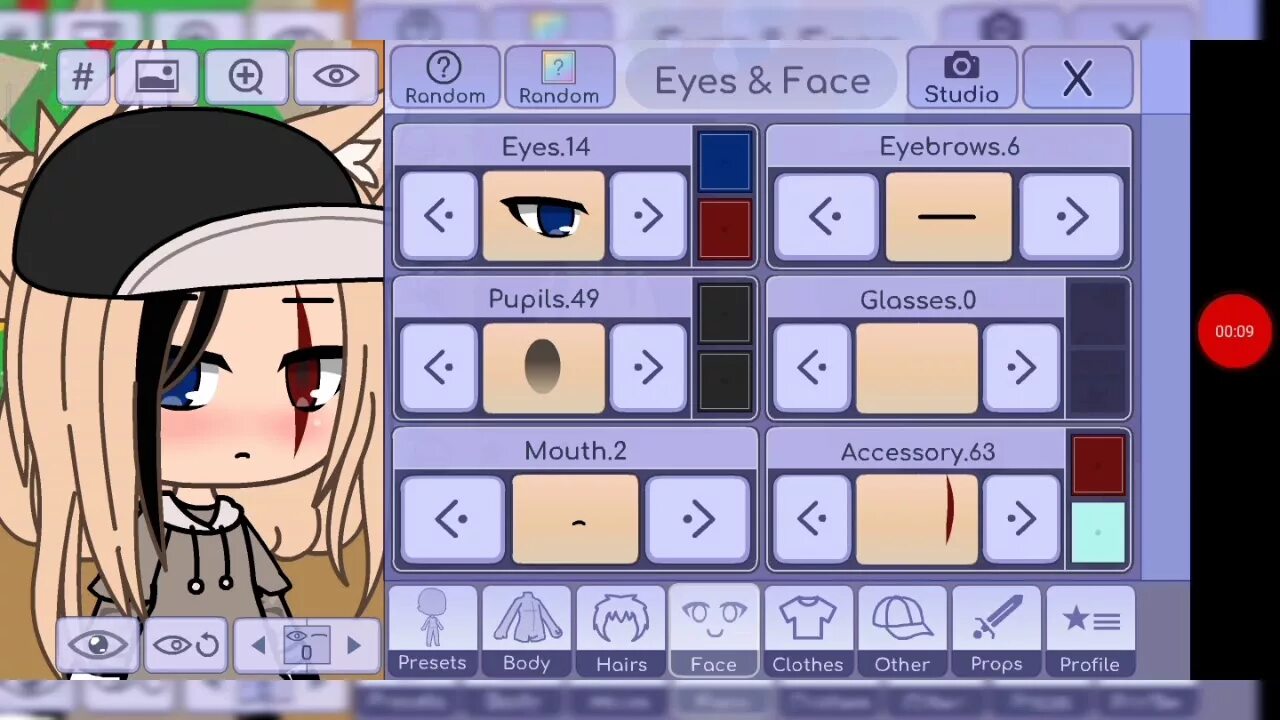Click the rainbow Random color button

click(559, 78)
